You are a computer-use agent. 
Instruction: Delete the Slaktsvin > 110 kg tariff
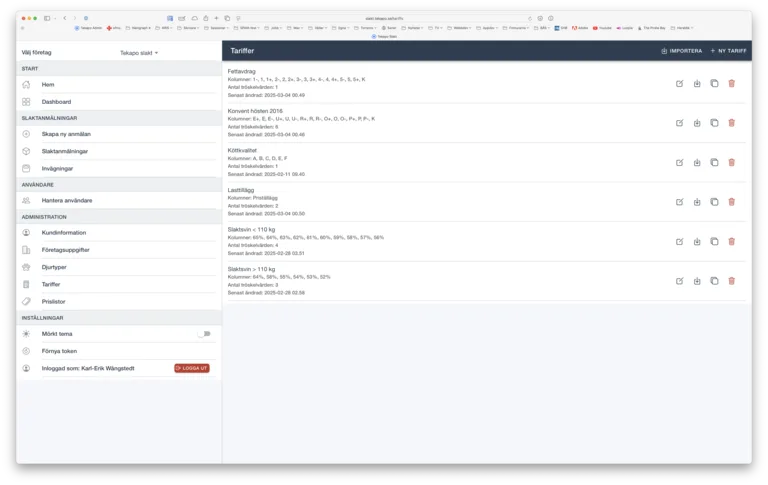[x=731, y=281]
